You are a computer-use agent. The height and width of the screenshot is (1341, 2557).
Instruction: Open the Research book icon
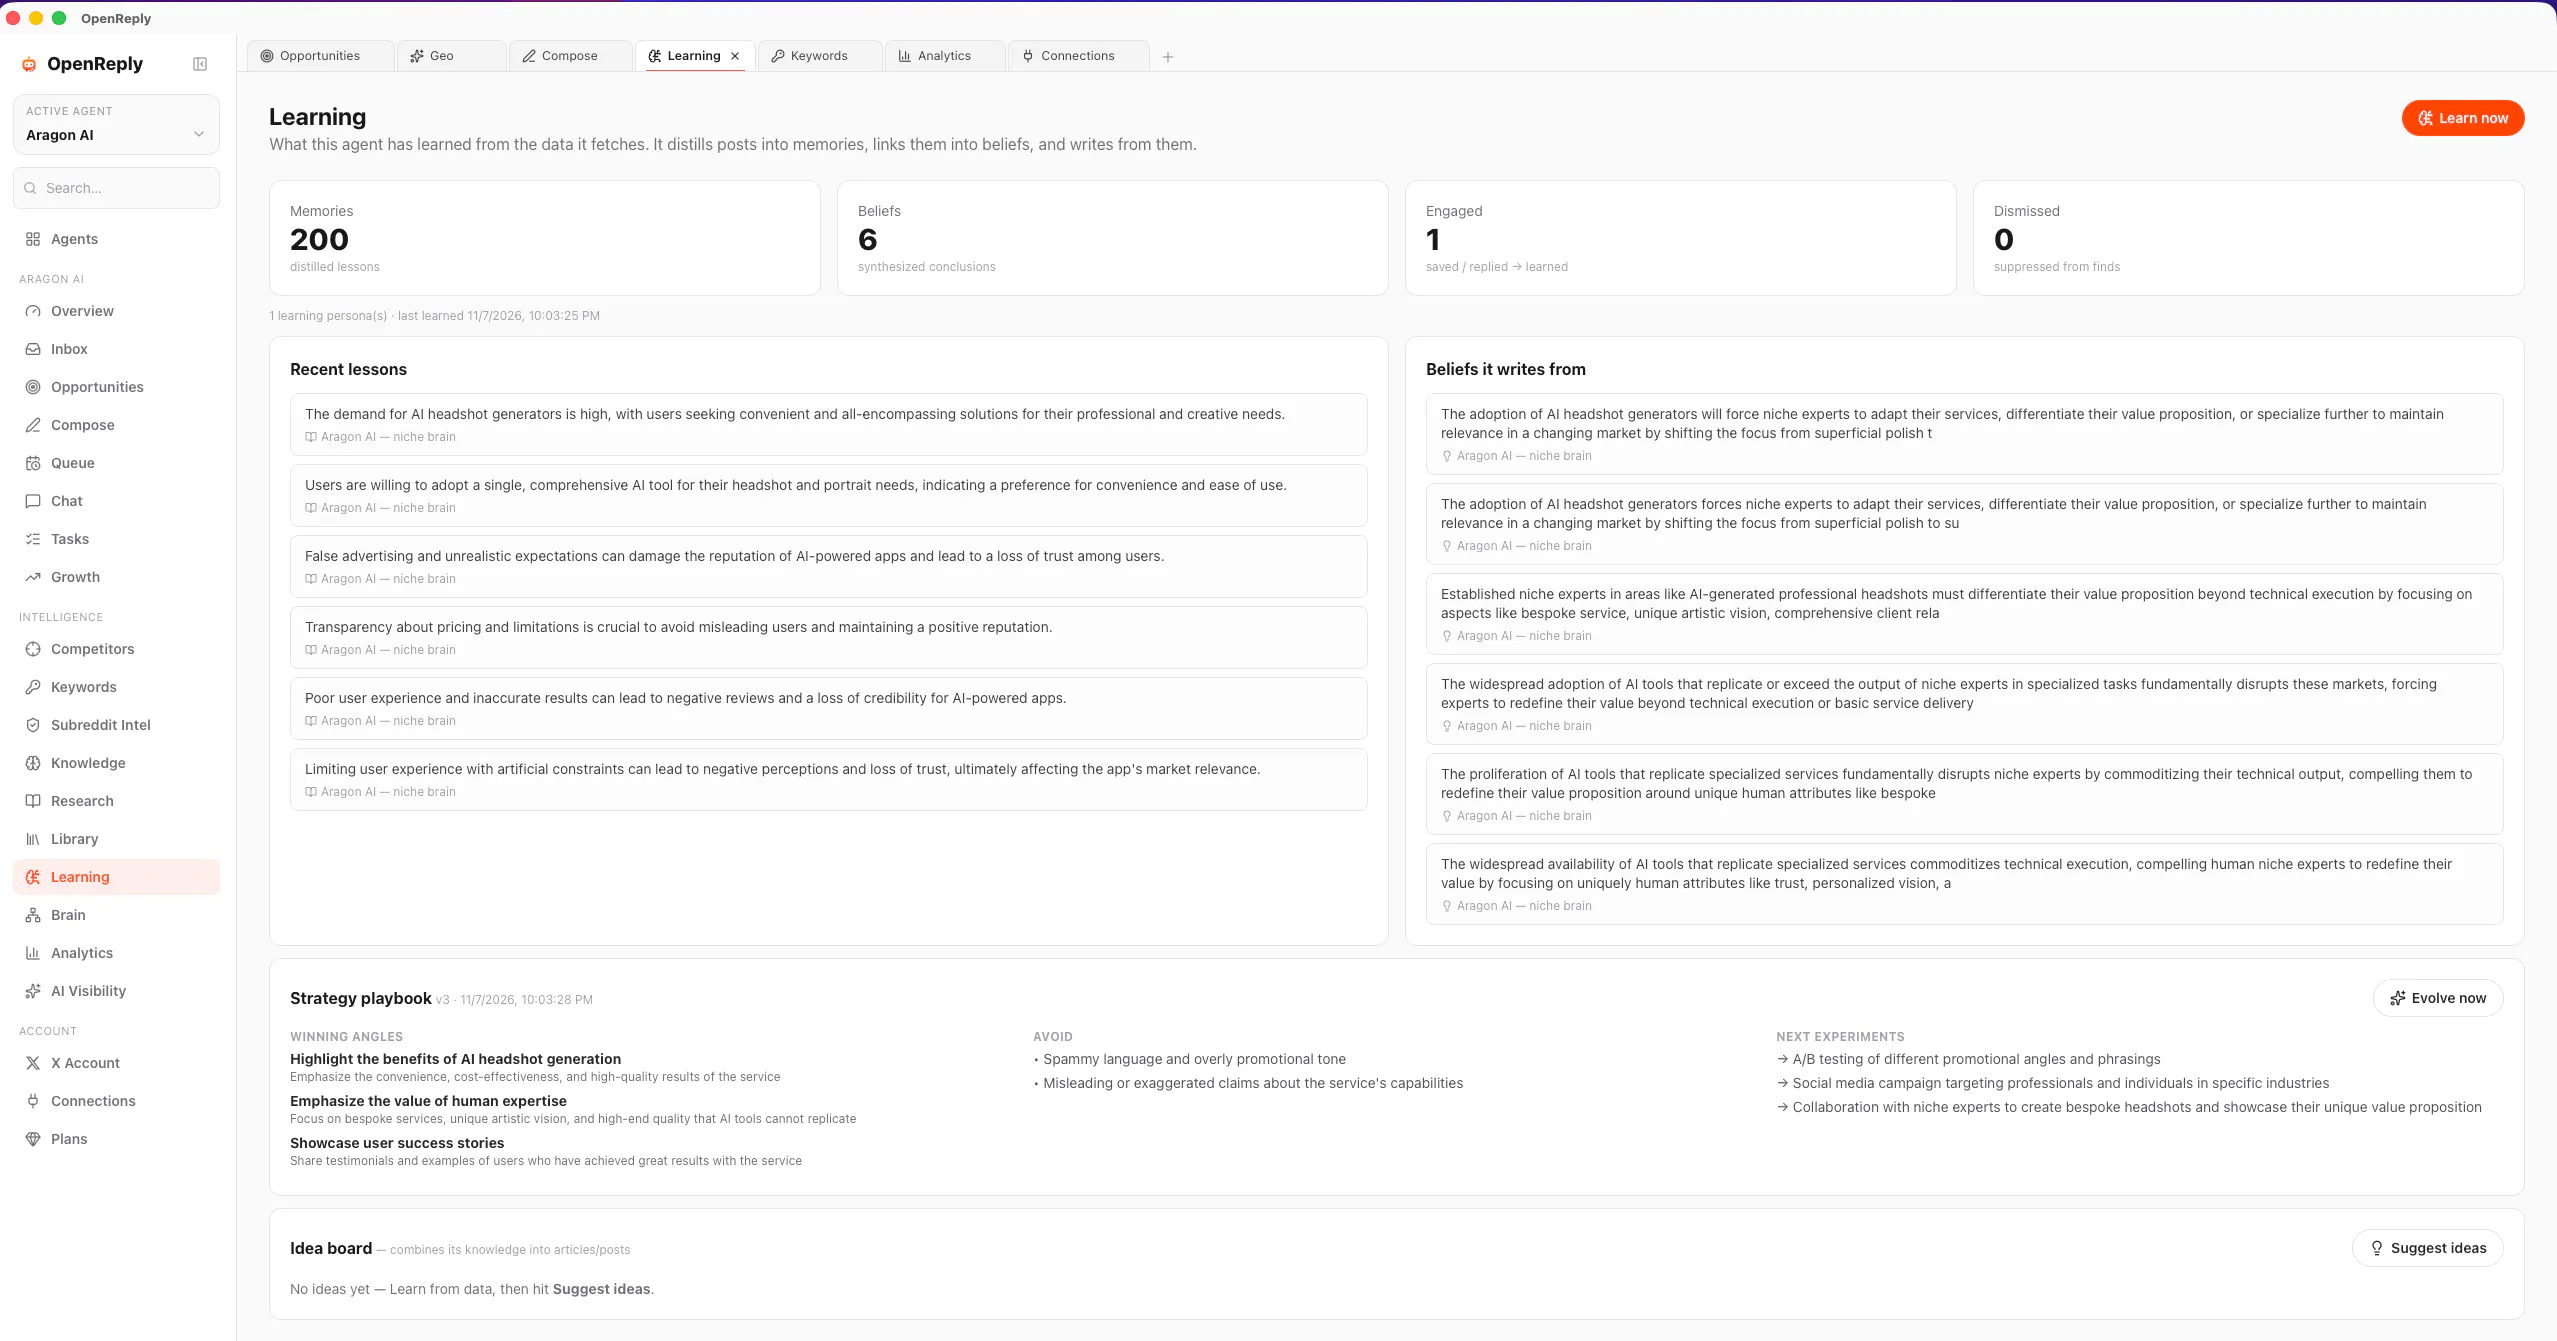tap(33, 801)
